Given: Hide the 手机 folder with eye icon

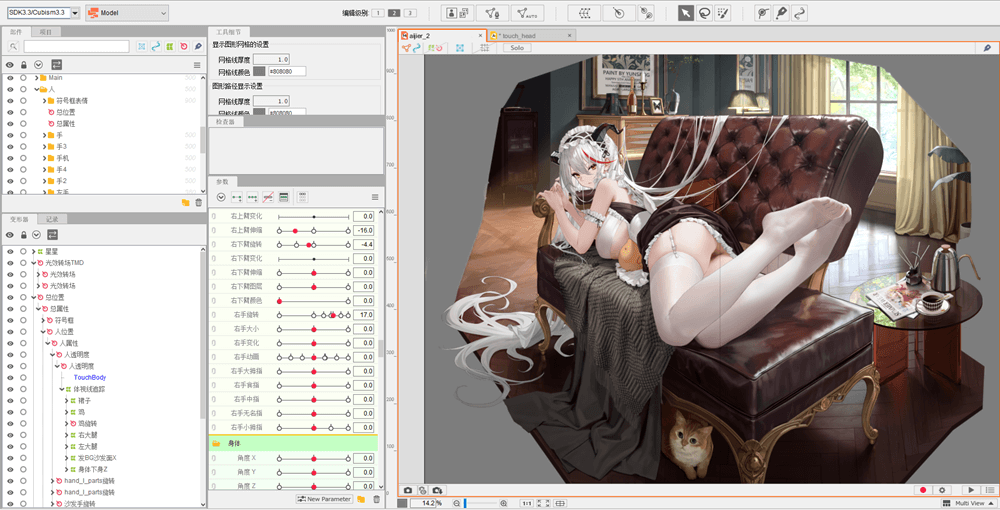Looking at the screenshot, I should (10, 158).
